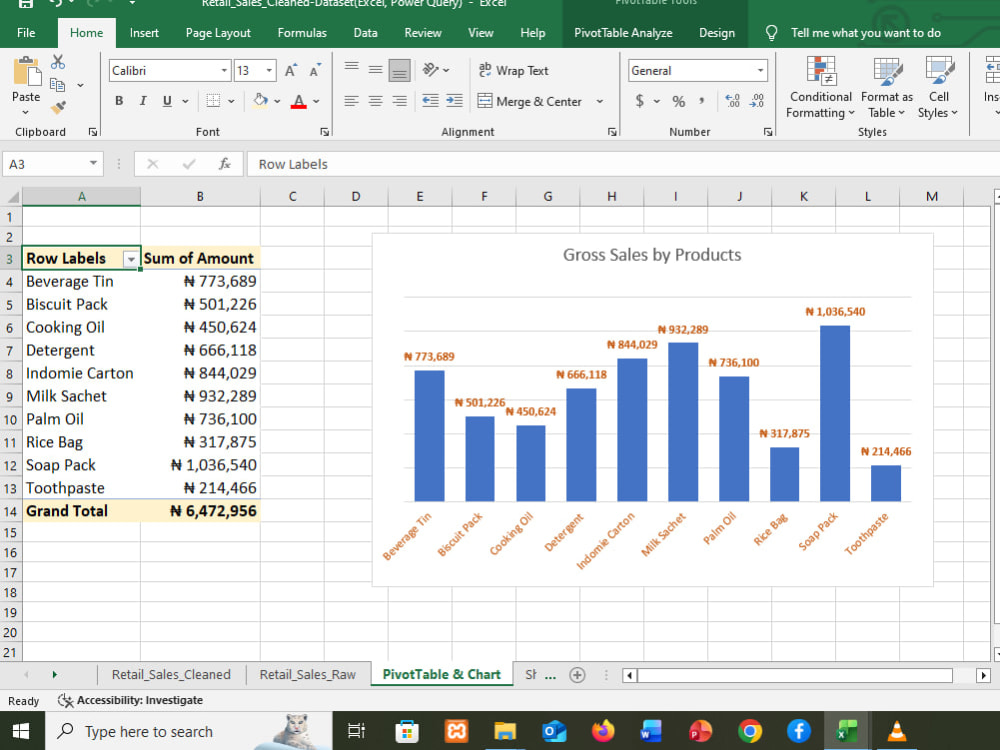Select column B header

point(200,196)
